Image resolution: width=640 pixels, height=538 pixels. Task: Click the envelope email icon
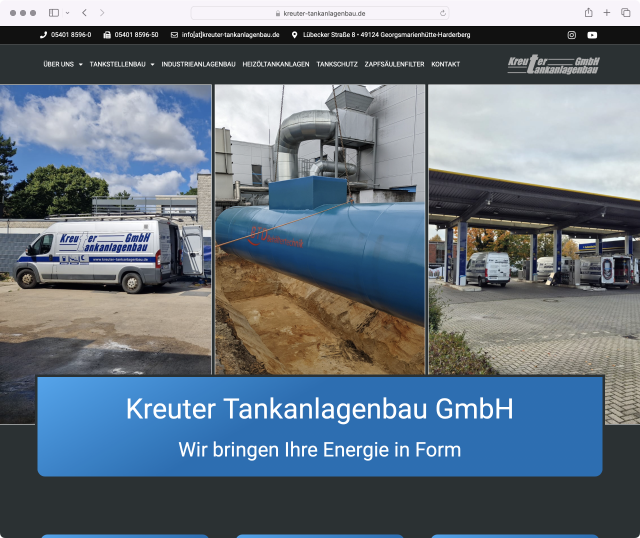click(174, 35)
